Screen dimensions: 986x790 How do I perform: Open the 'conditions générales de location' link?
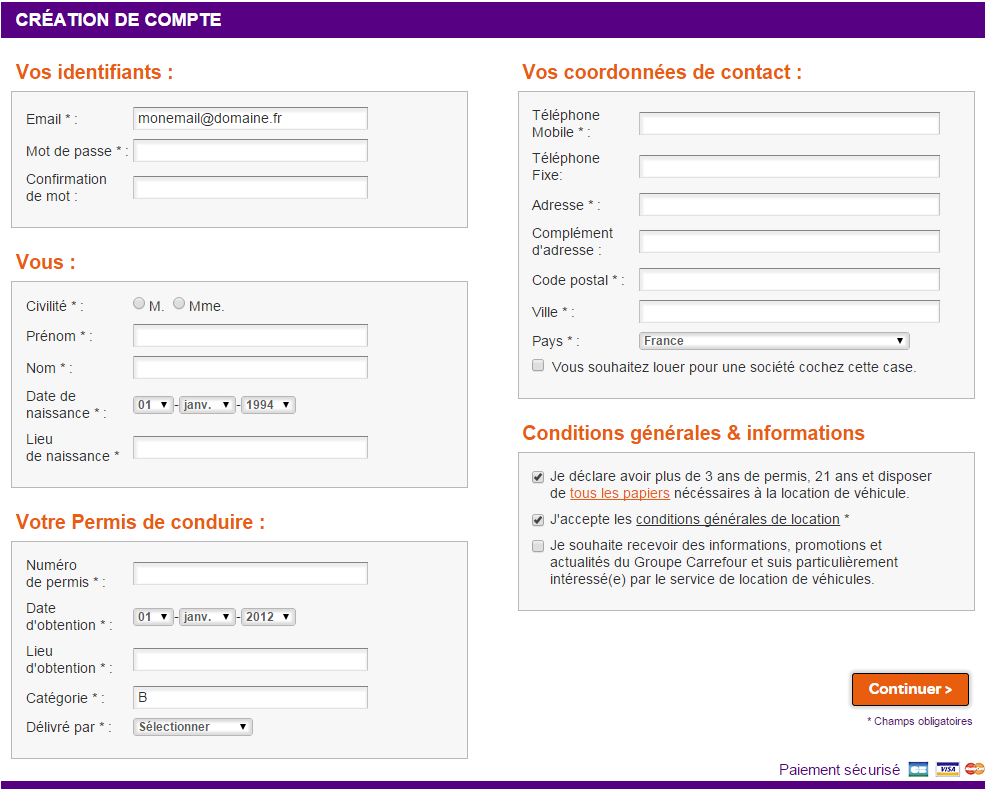click(x=737, y=519)
